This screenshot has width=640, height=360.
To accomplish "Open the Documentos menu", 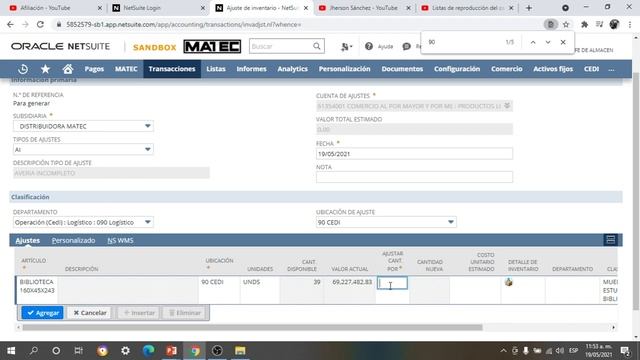I will (402, 69).
